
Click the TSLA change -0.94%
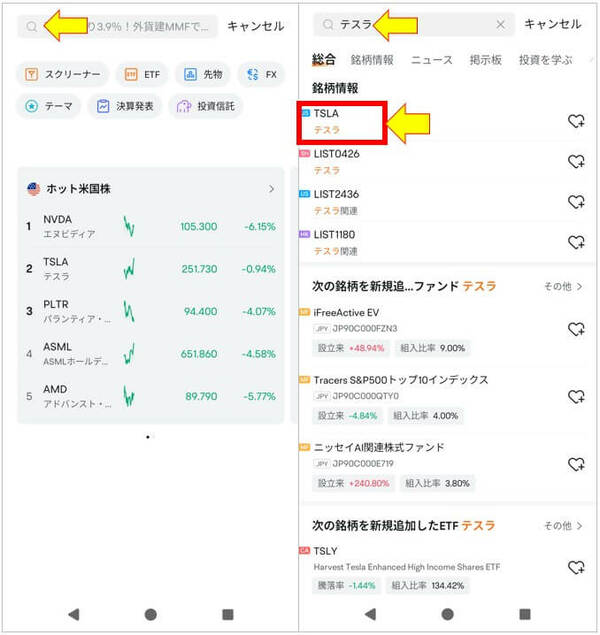coord(258,269)
